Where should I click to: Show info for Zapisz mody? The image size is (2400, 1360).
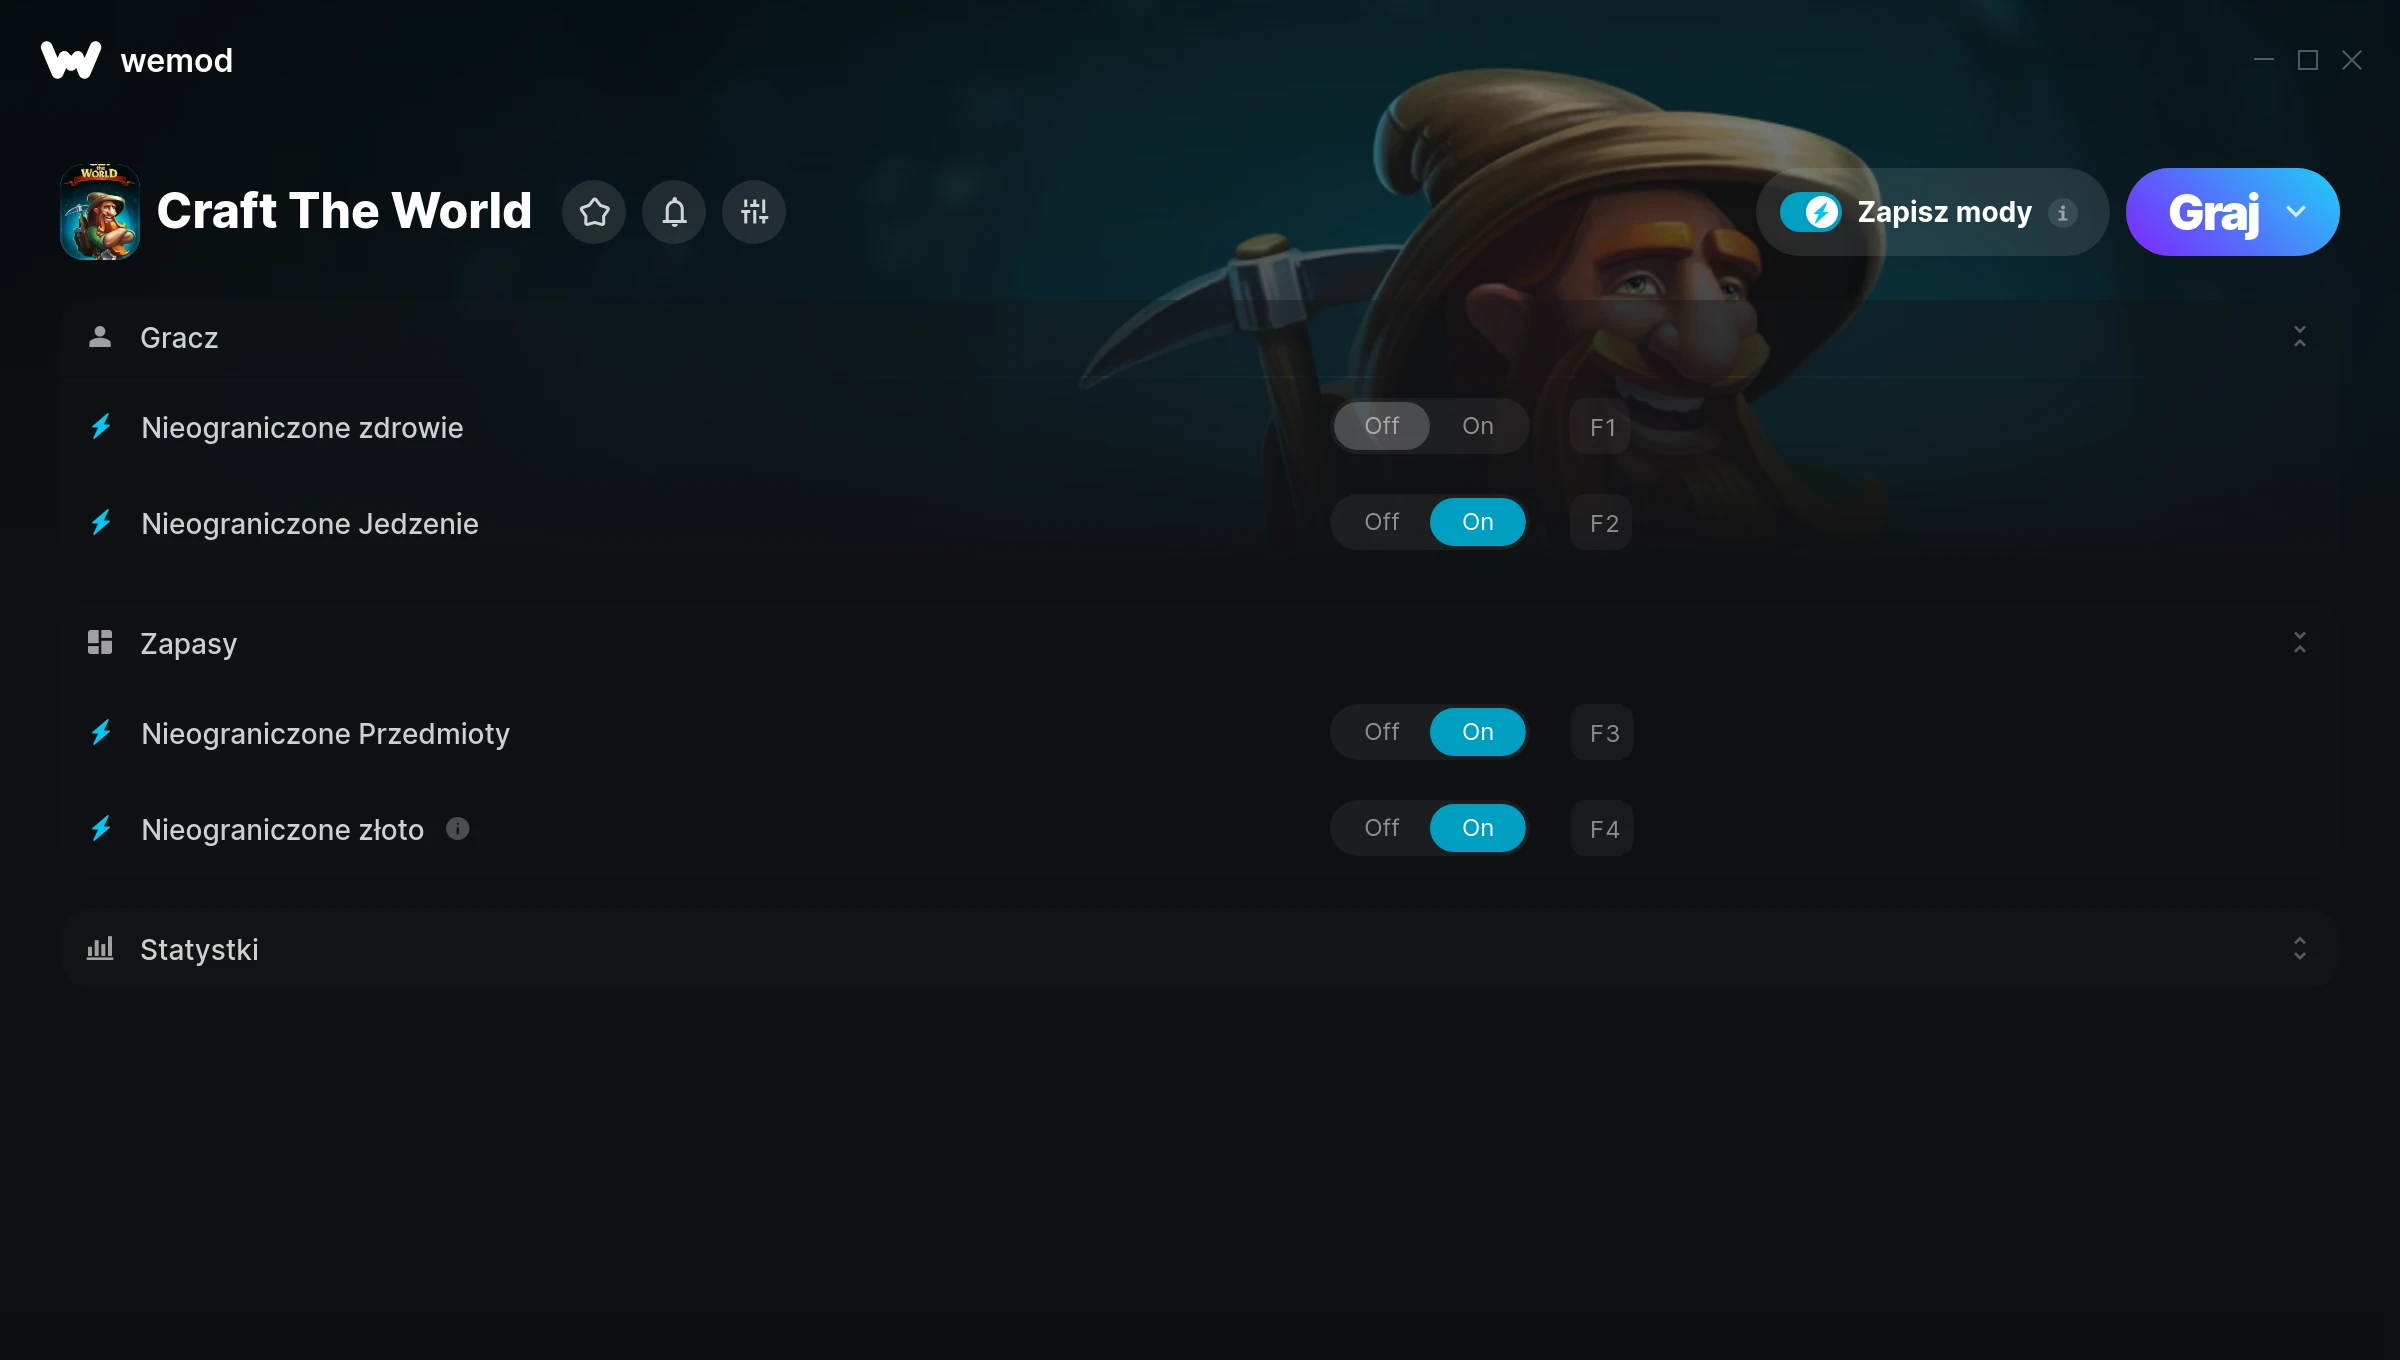[x=2062, y=213]
